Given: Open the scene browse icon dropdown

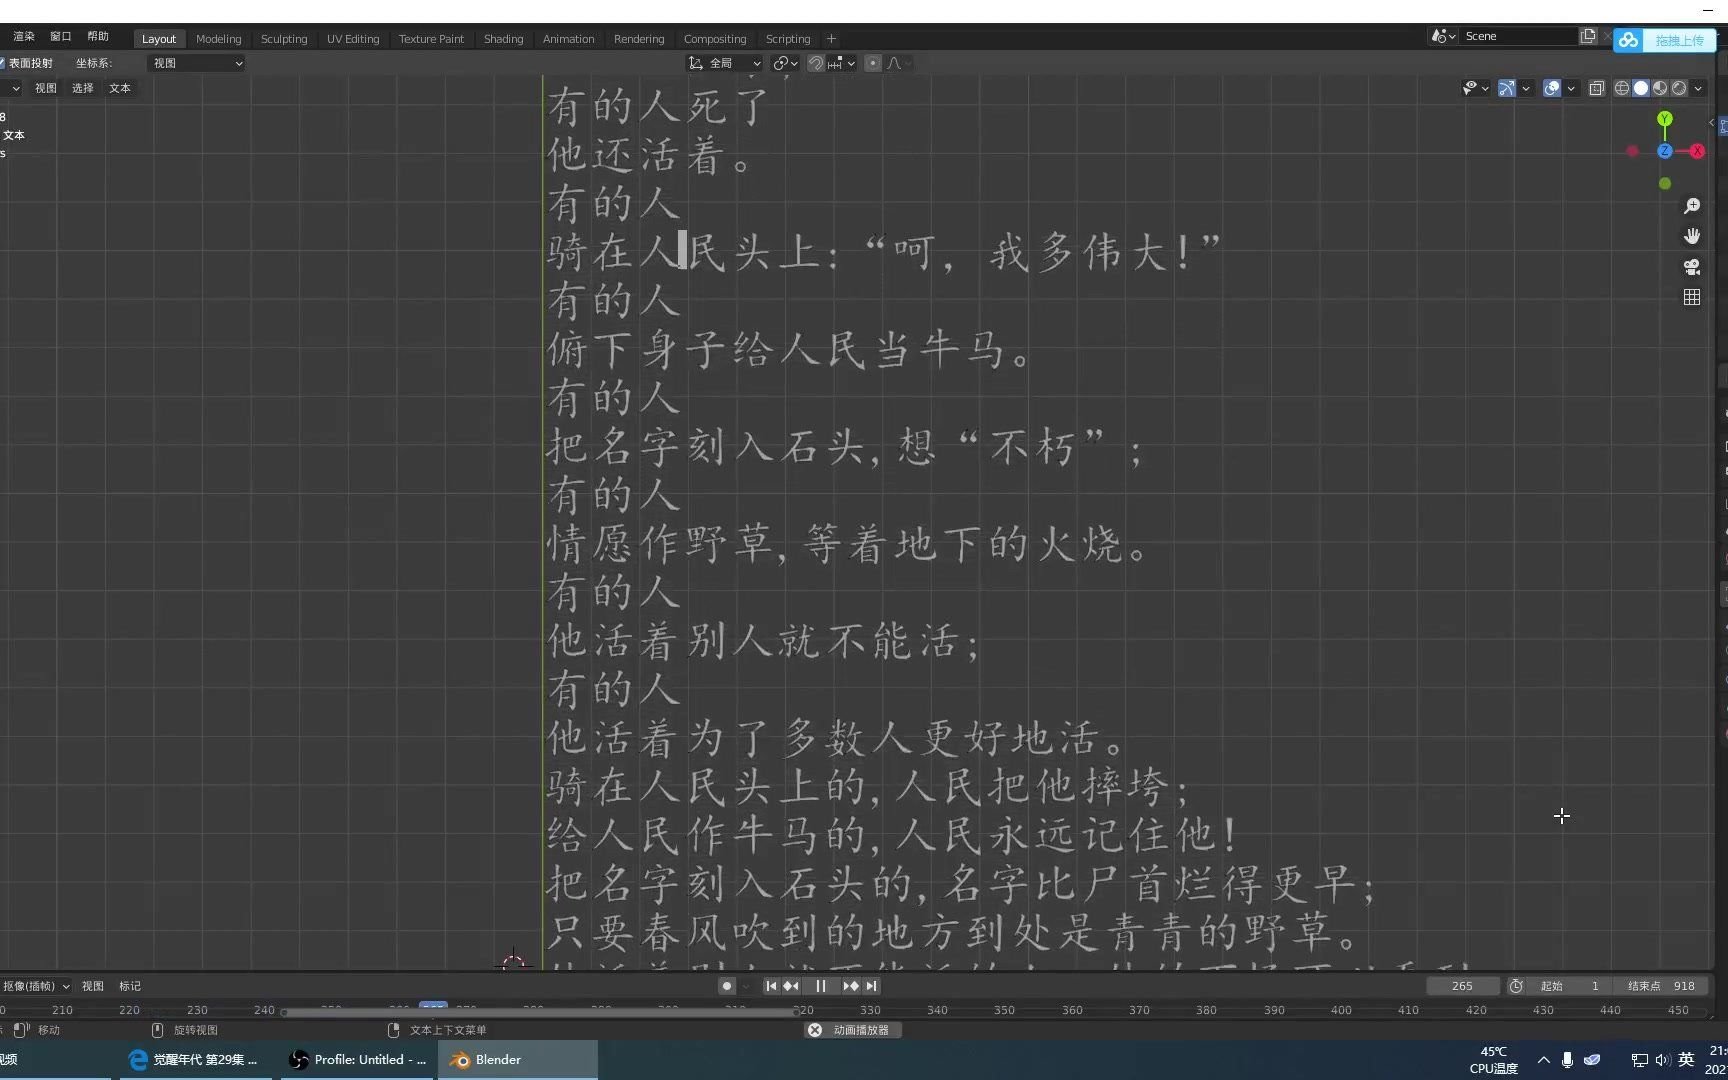Looking at the screenshot, I should point(1443,36).
